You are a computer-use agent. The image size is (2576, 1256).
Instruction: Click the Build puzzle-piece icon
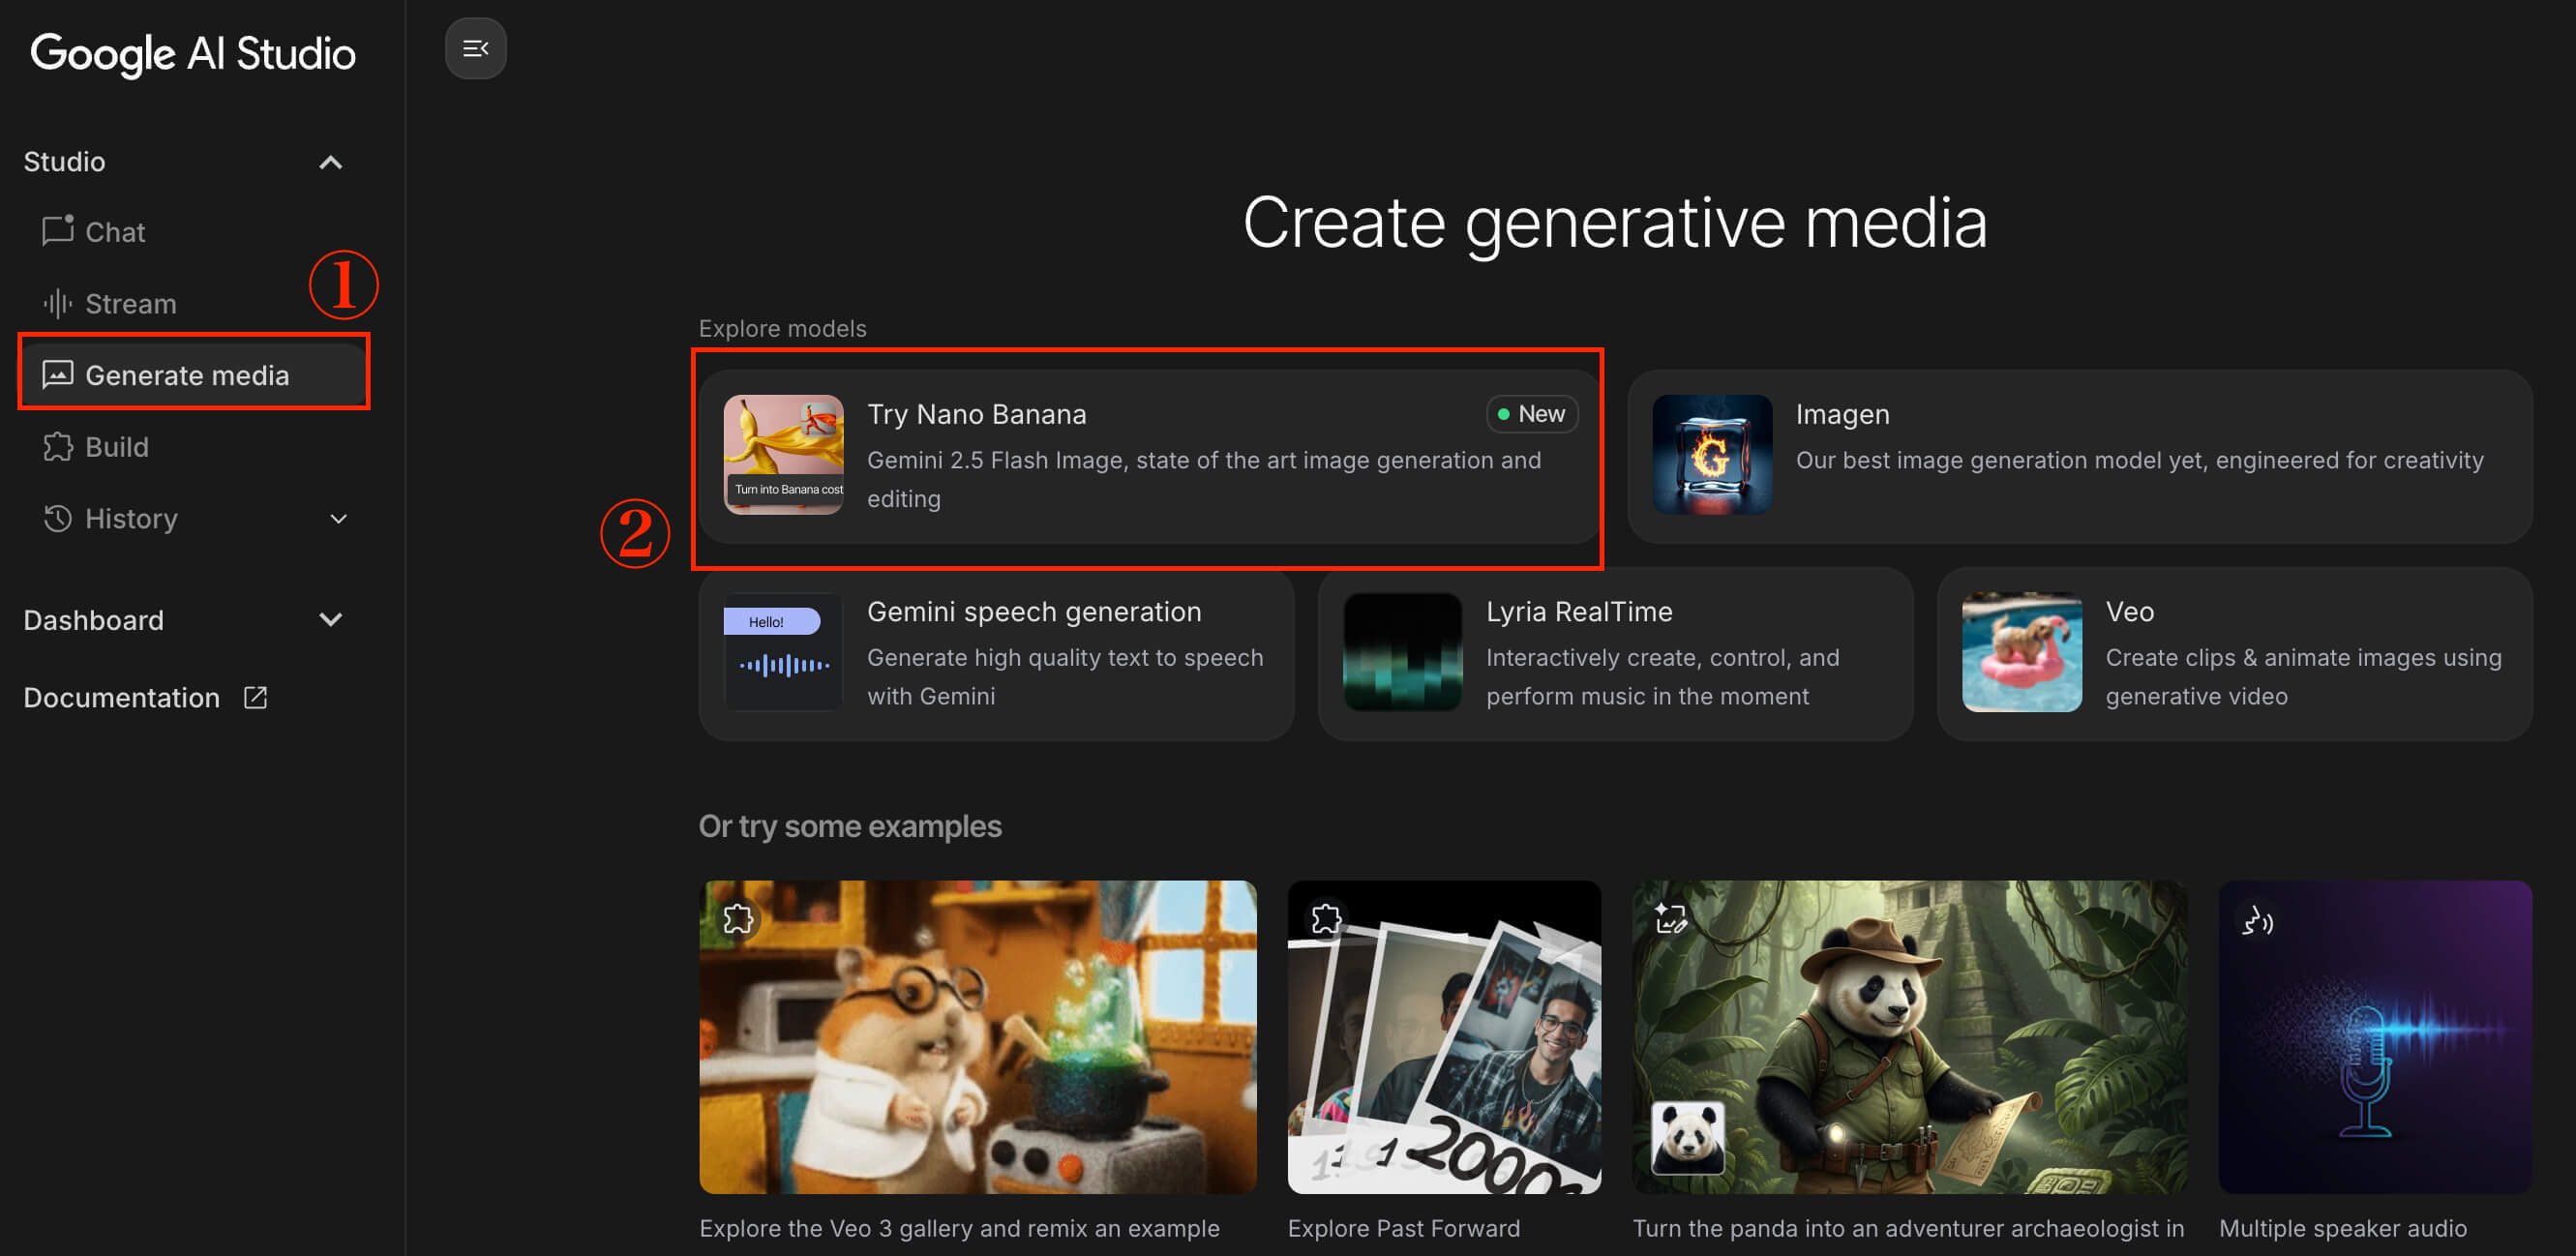(x=57, y=447)
